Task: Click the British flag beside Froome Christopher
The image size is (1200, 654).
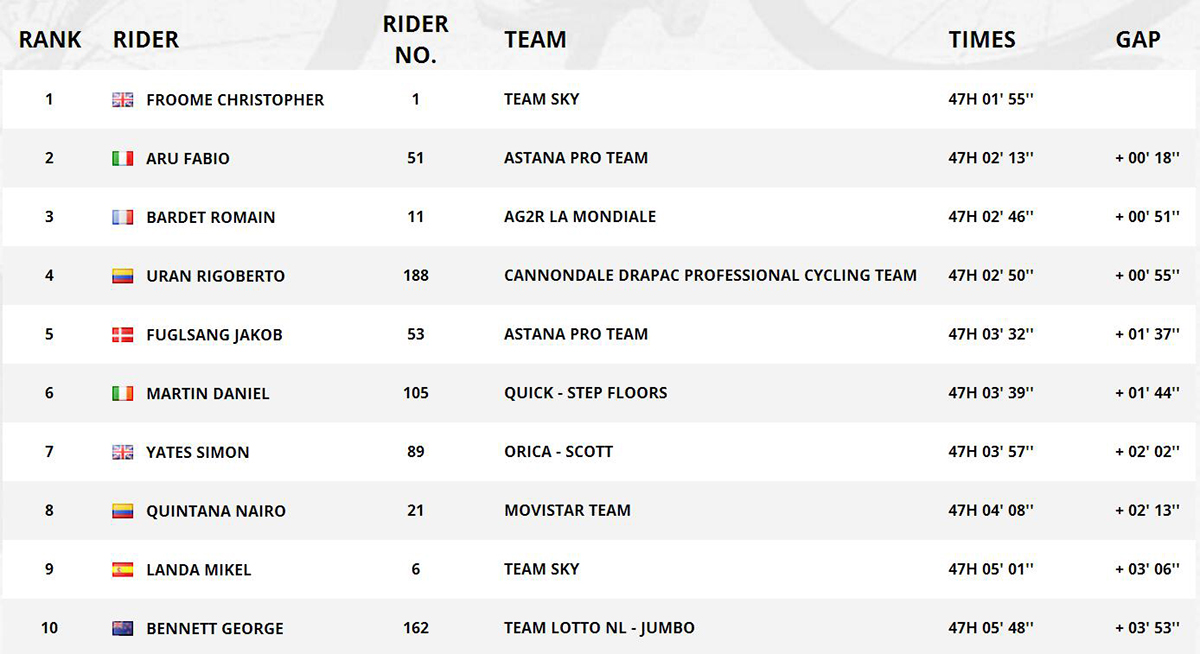Action: [x=123, y=100]
